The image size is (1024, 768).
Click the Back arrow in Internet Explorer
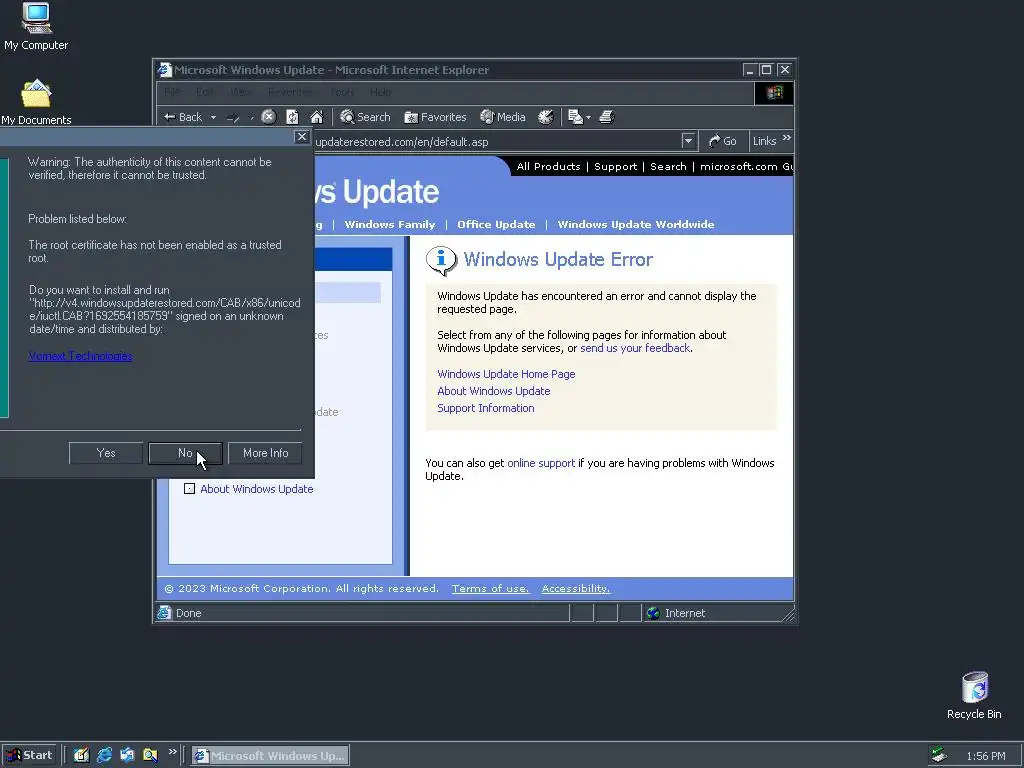pyautogui.click(x=184, y=117)
